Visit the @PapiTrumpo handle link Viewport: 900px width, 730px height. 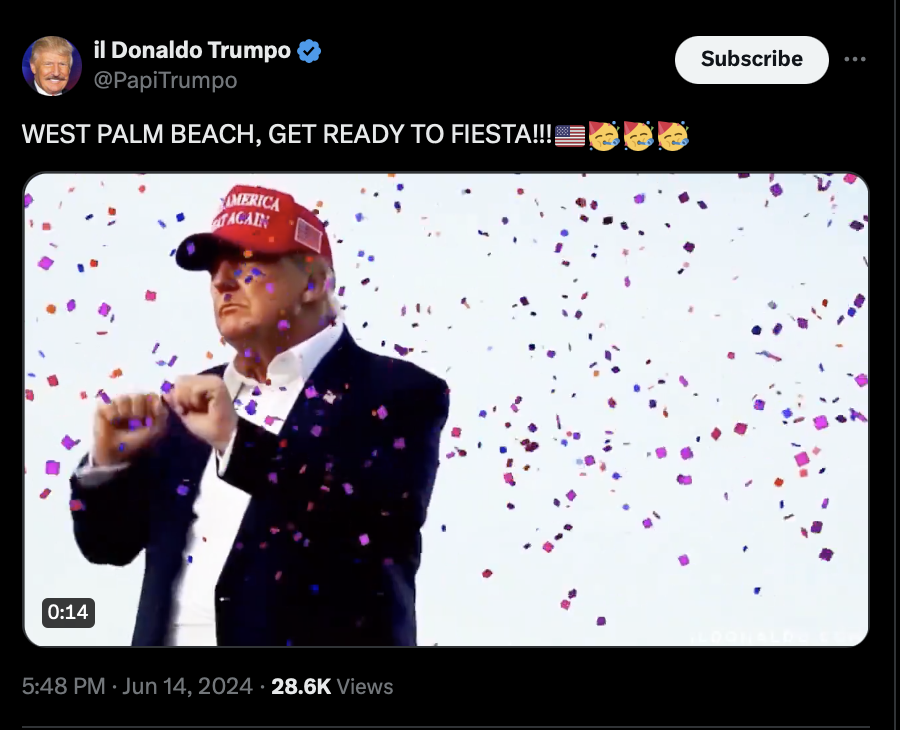coord(165,80)
